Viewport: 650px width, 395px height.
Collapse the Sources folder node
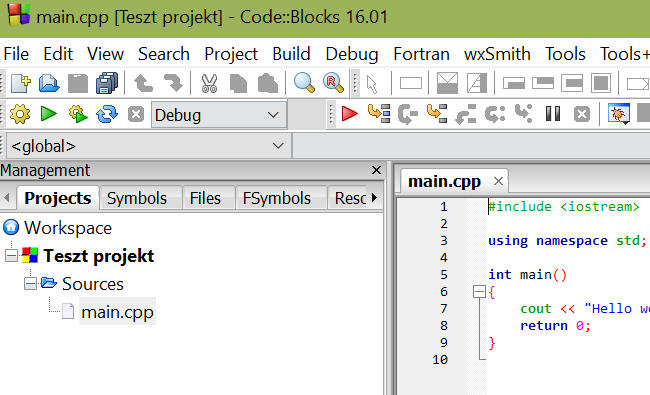[x=30, y=284]
